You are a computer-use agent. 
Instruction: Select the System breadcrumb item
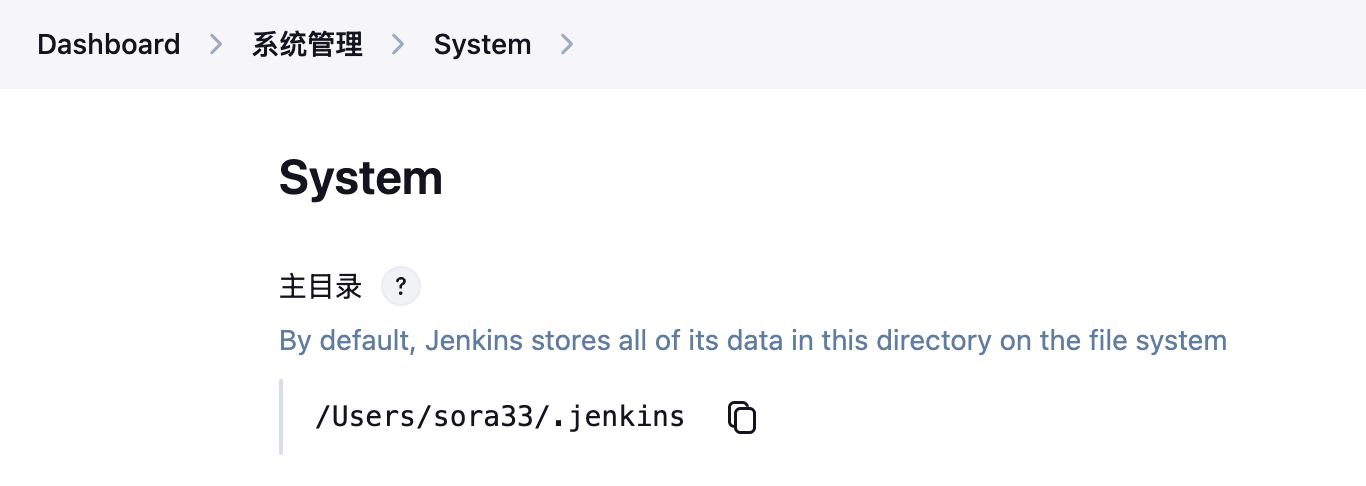click(x=482, y=45)
